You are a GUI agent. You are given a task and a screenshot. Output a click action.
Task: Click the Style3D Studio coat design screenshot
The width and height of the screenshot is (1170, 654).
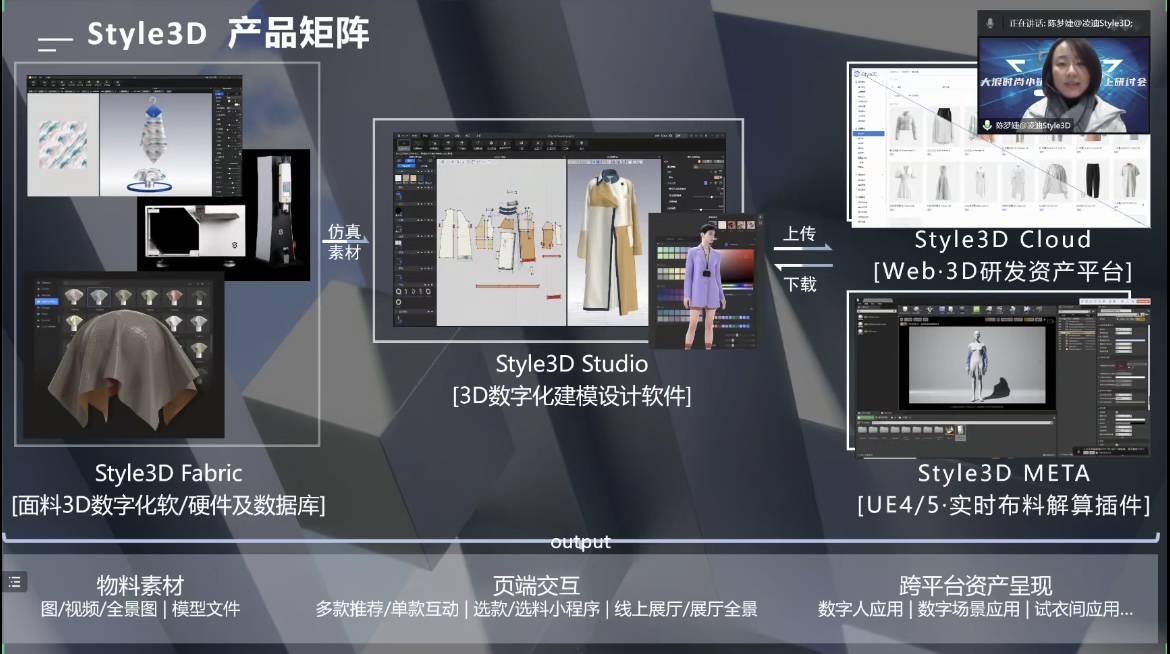tap(559, 230)
